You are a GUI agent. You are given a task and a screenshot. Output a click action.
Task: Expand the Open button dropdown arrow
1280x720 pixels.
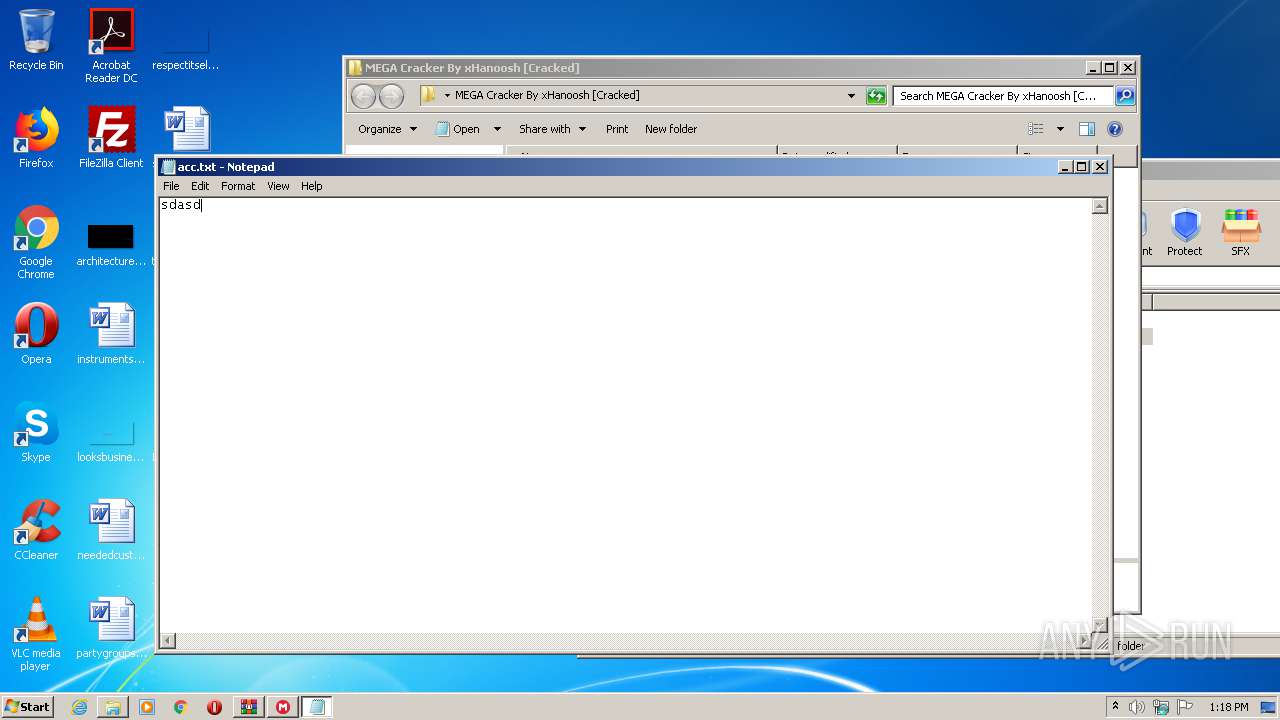click(497, 129)
